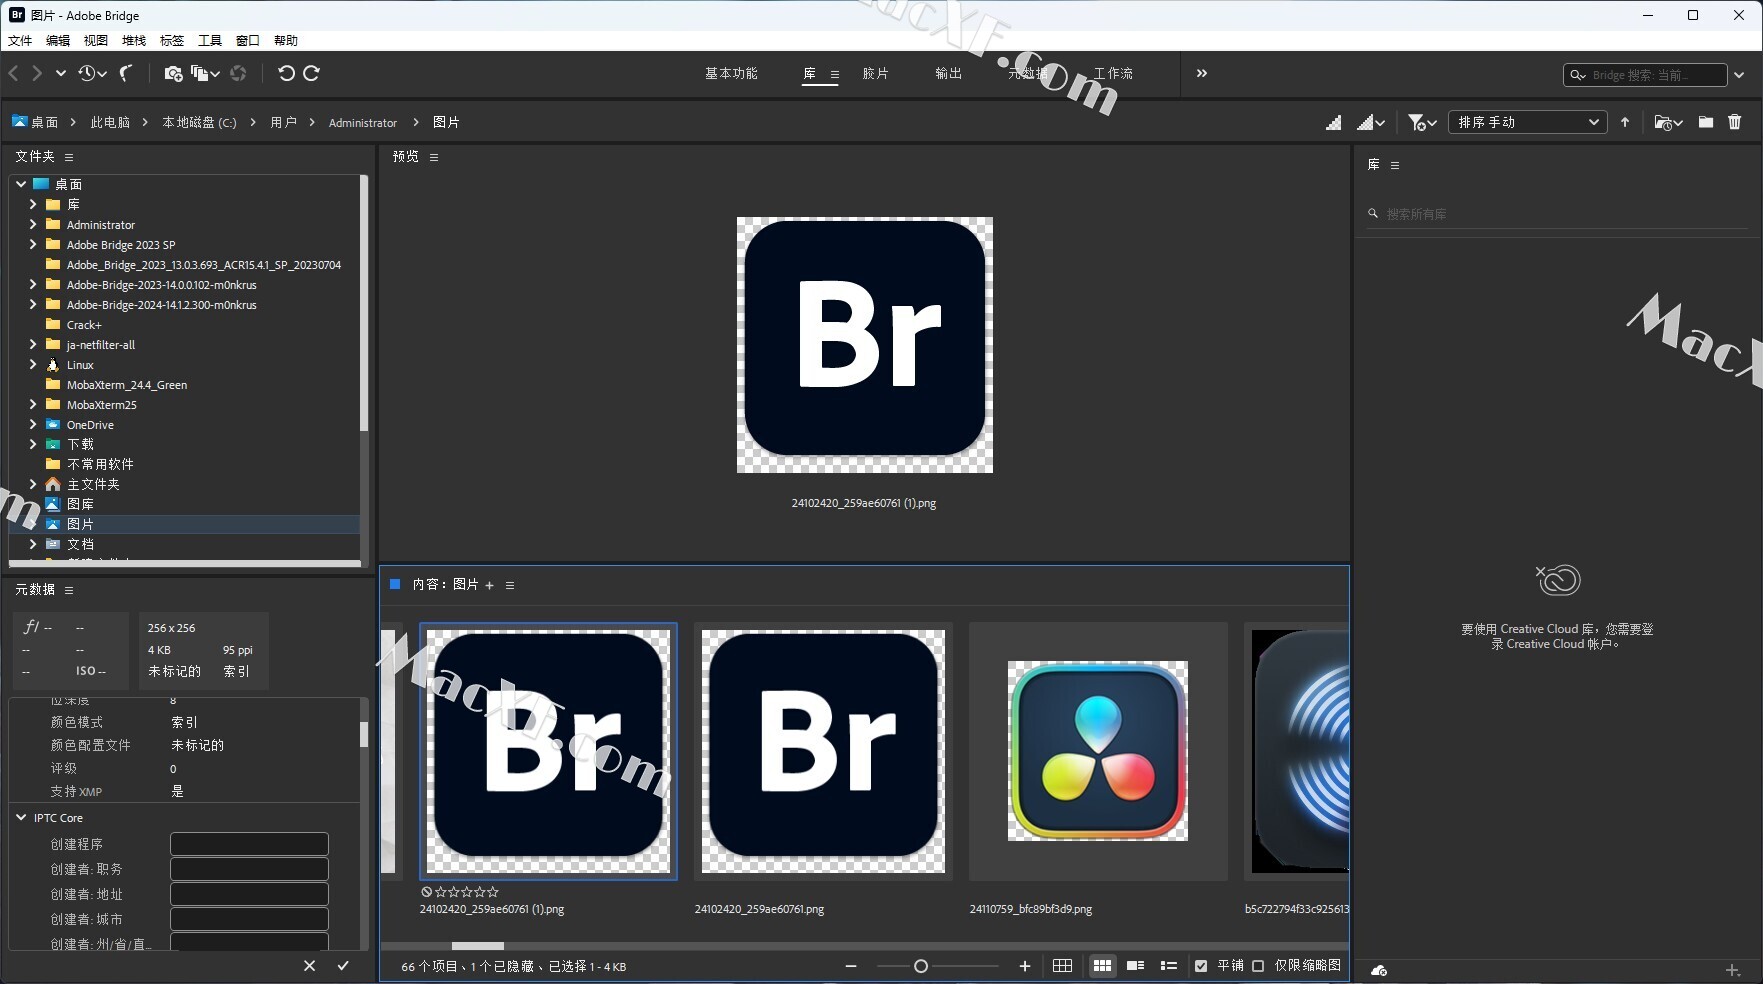Screen dimensions: 1763x984
Task: Open the 库 panel menu
Action: click(x=1395, y=165)
